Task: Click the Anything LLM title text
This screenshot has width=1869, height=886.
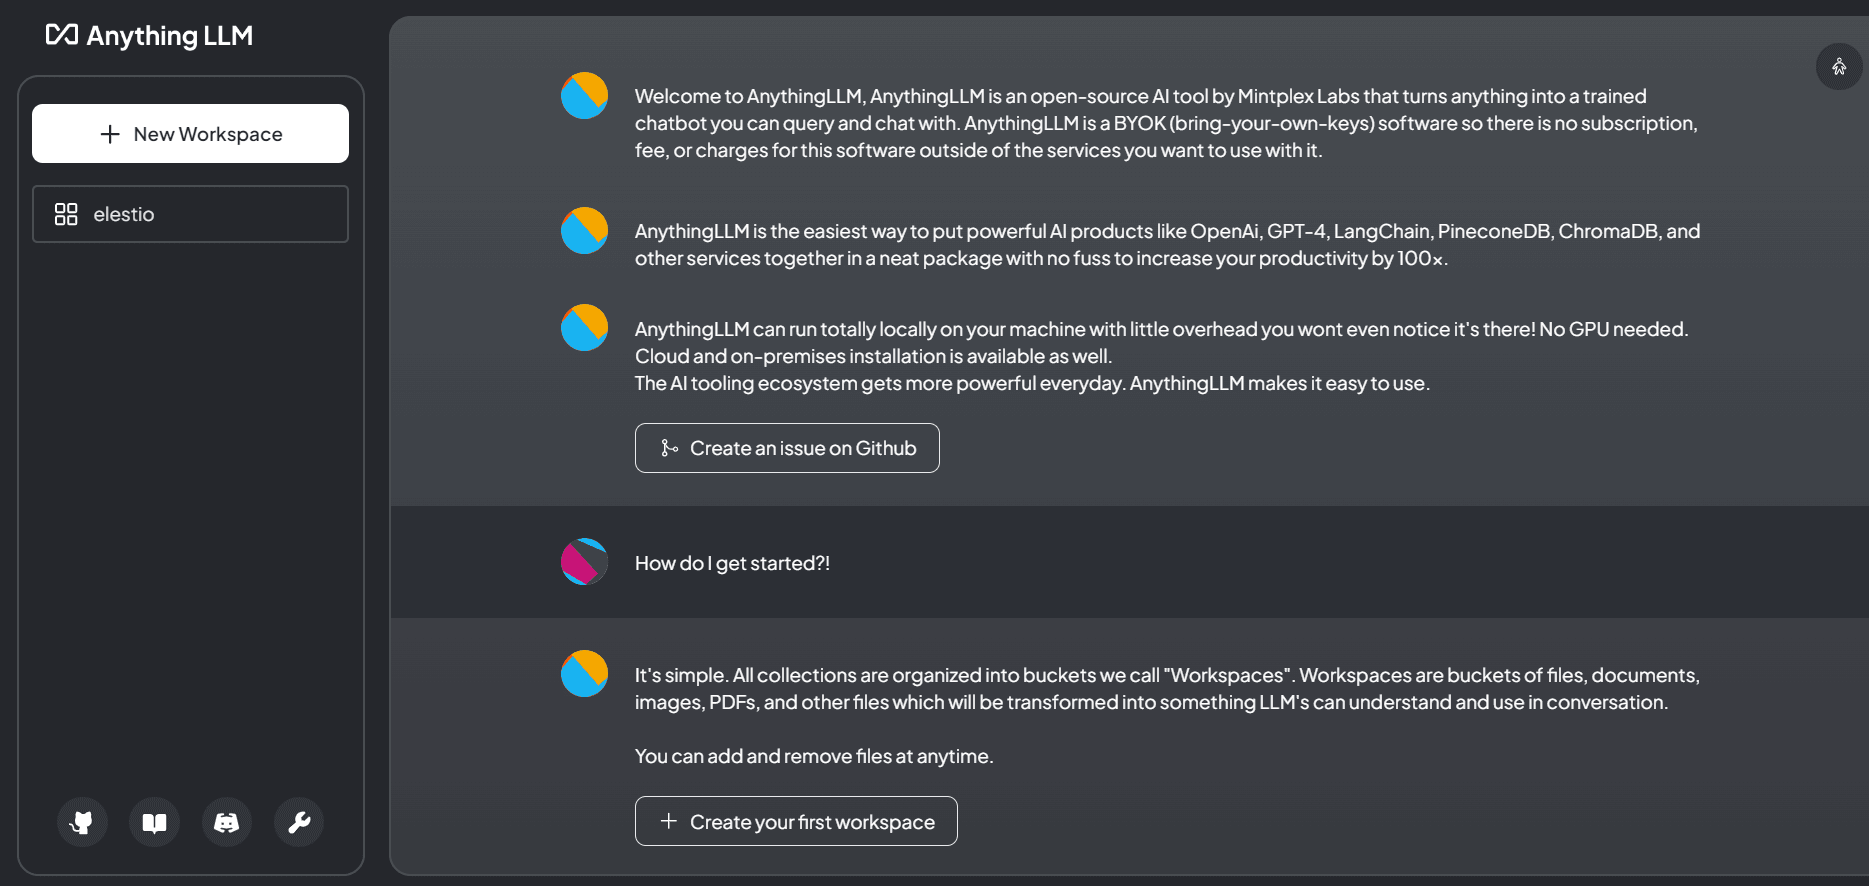Action: click(170, 36)
